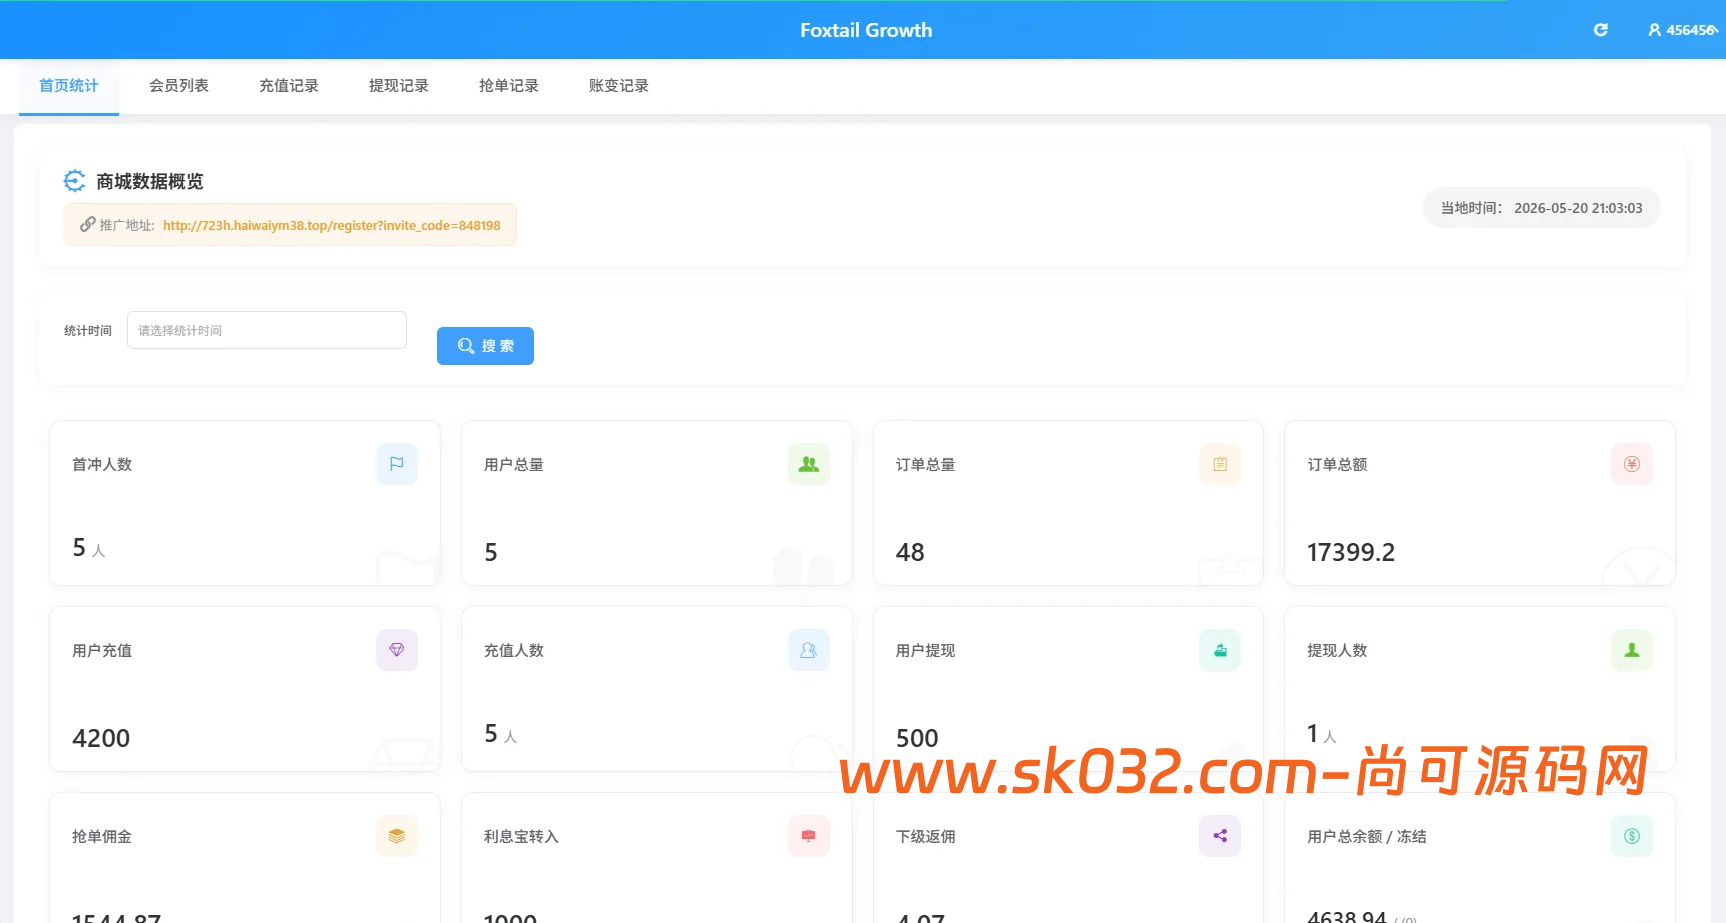The image size is (1726, 923).
Task: Click the users icon on 用户总量 card
Action: [x=809, y=464]
